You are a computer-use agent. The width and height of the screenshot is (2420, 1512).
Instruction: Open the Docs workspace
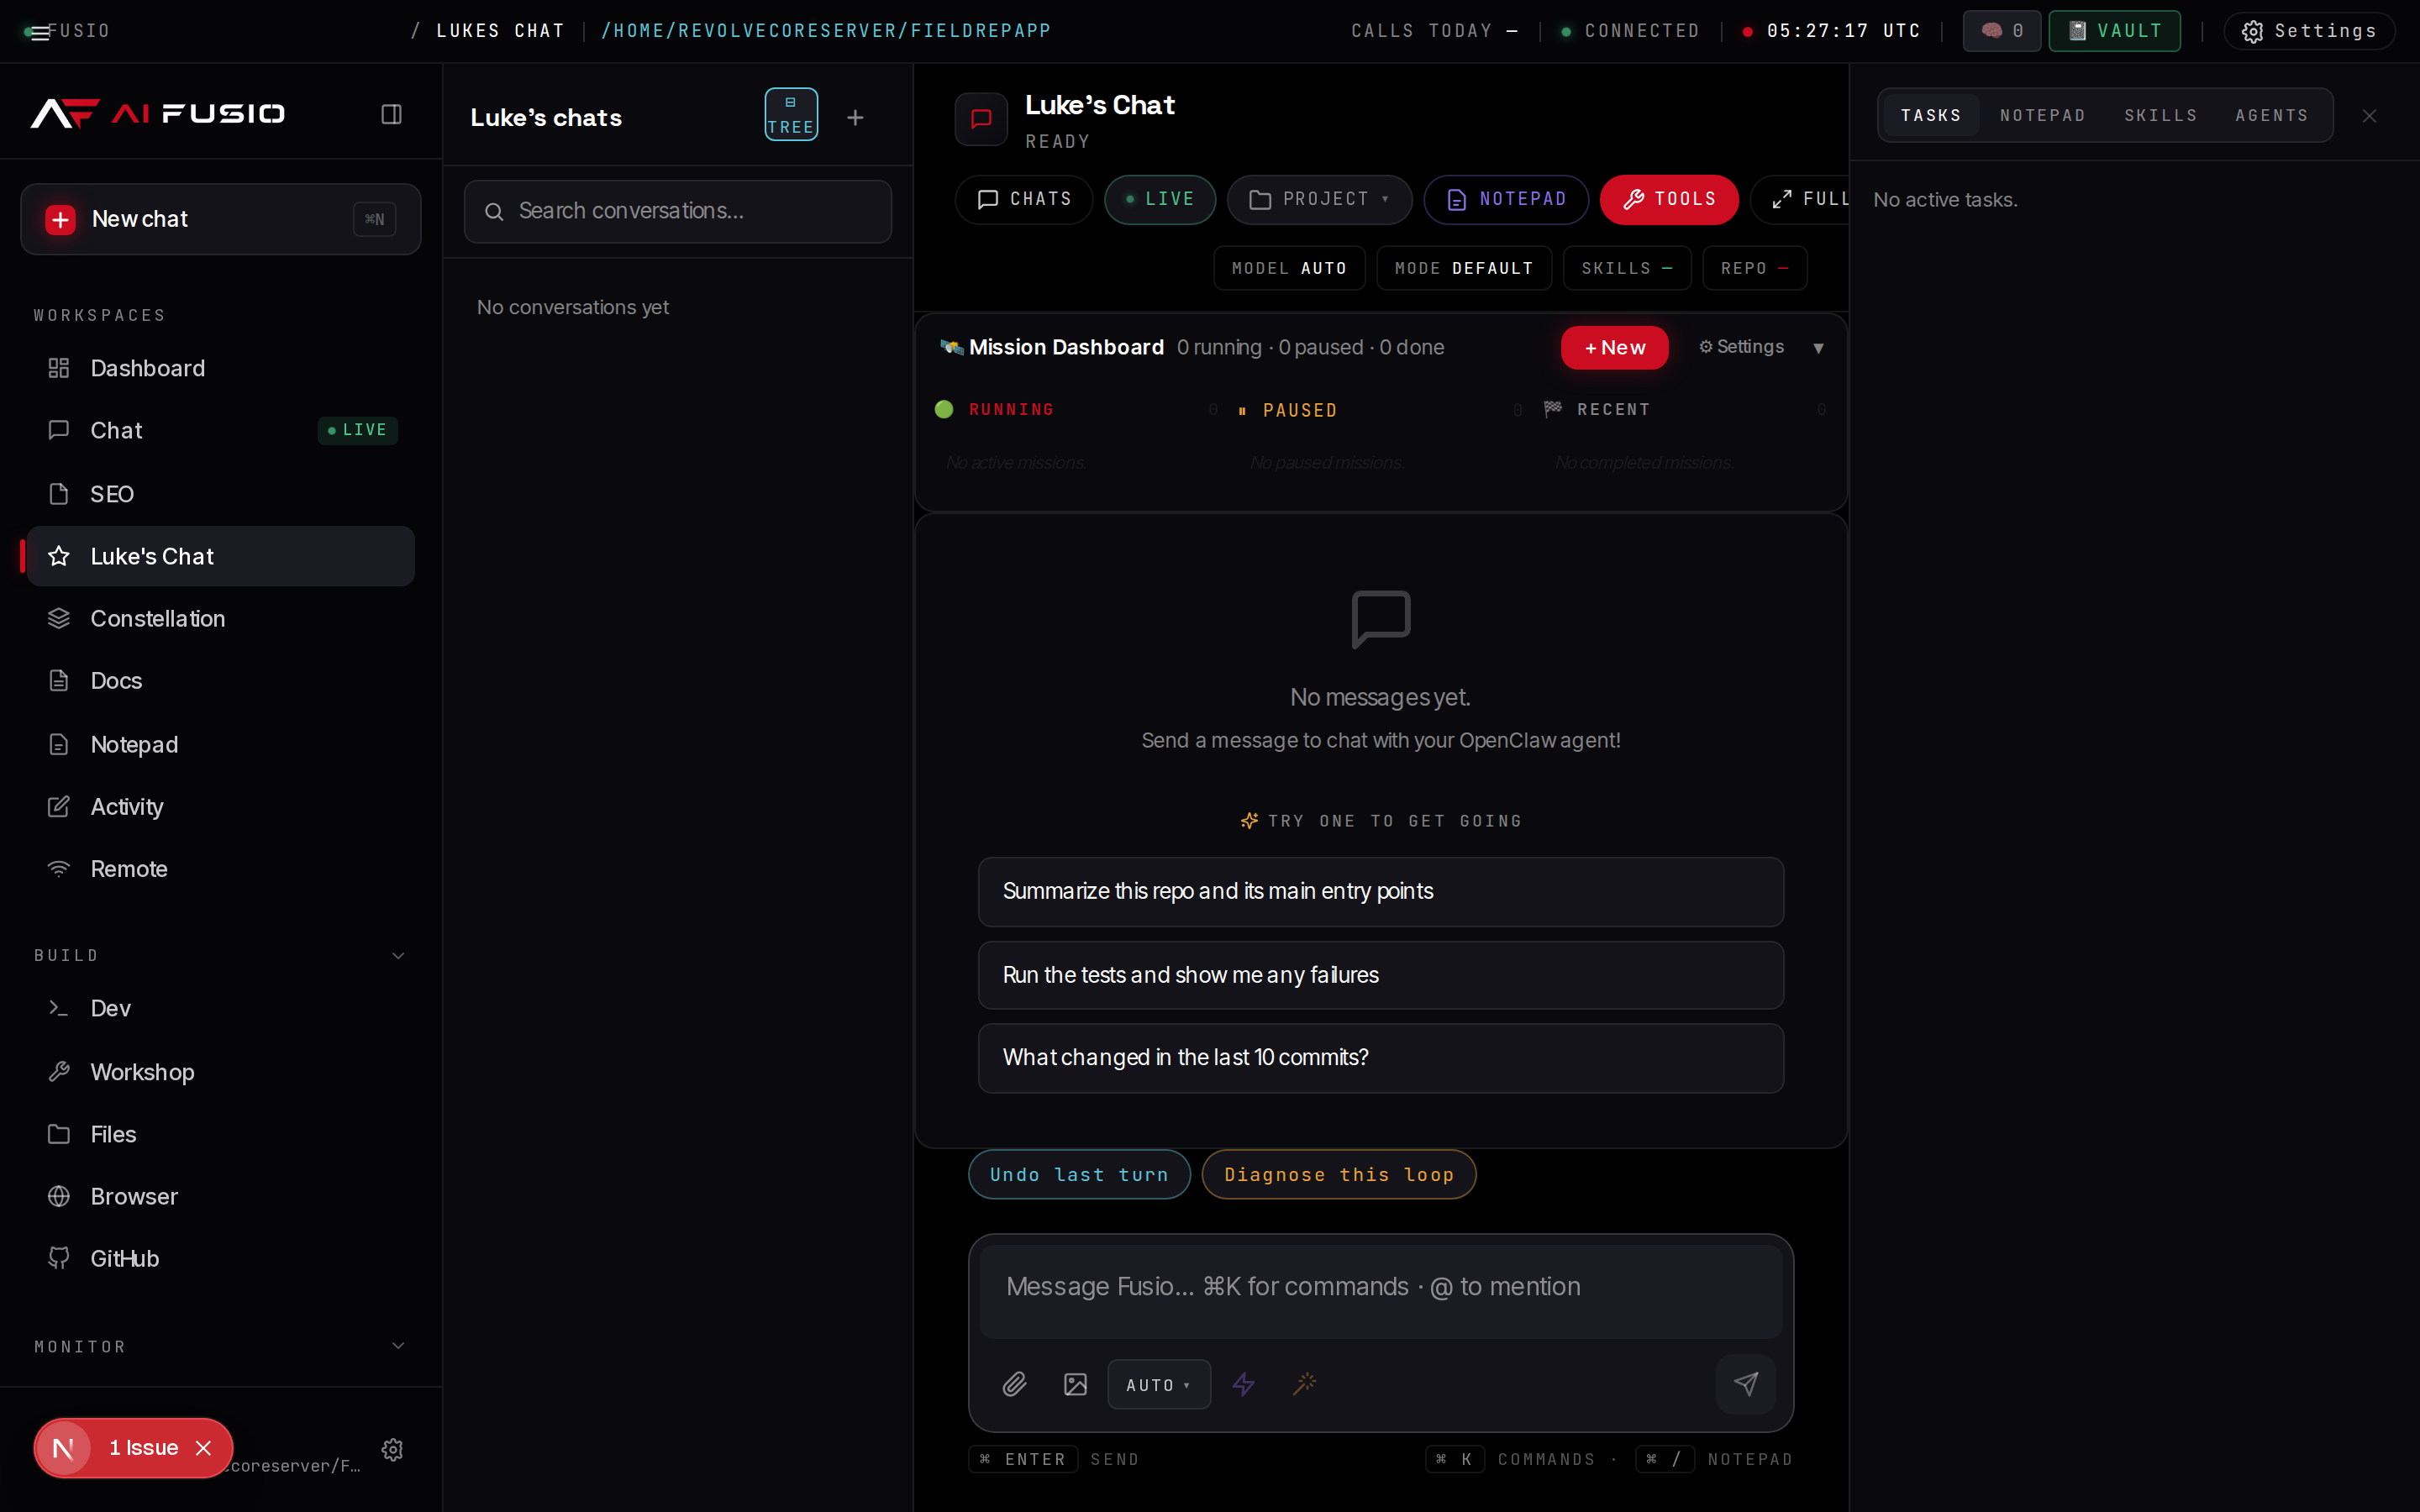pyautogui.click(x=220, y=681)
